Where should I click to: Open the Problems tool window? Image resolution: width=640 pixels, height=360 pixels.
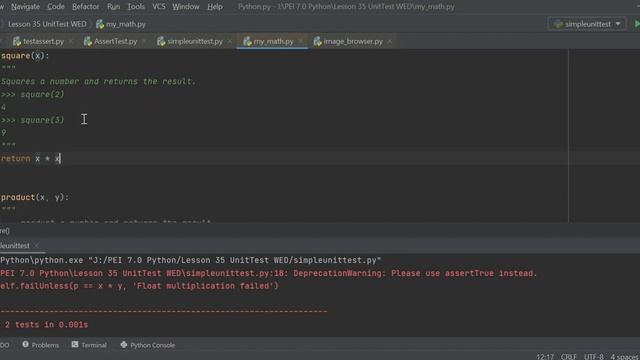(x=40, y=345)
